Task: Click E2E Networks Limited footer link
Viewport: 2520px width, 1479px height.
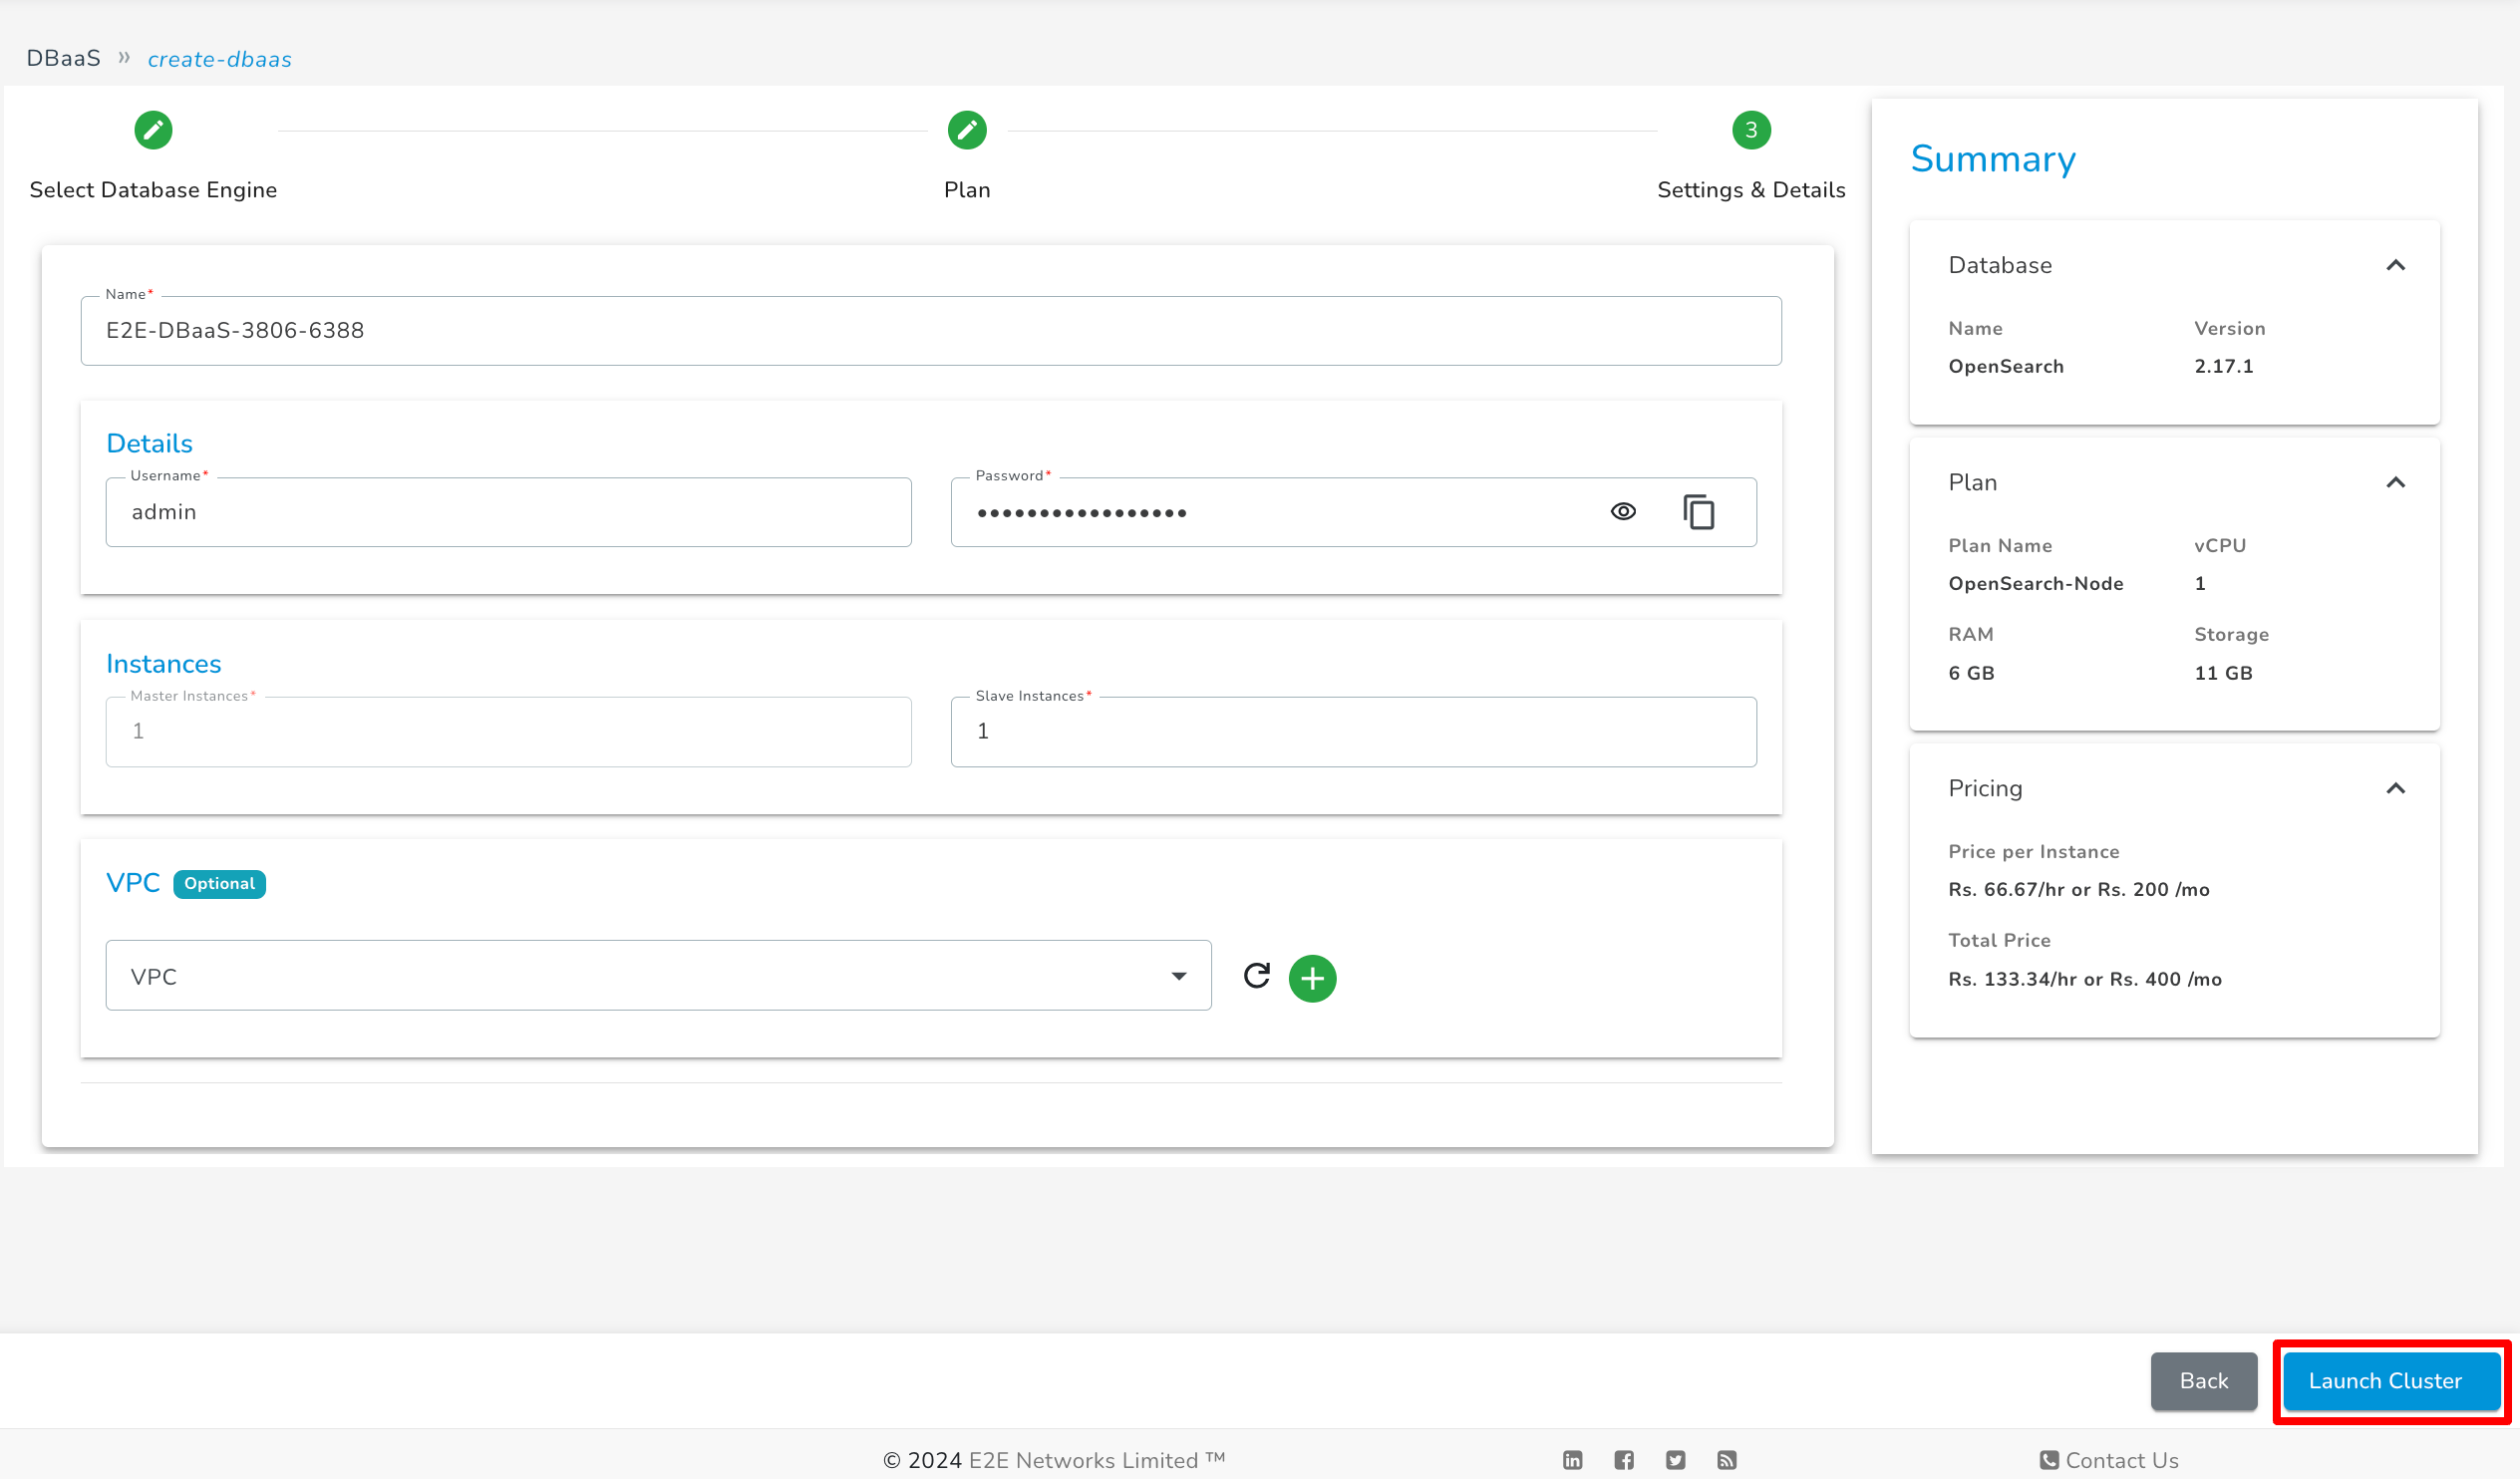Action: (x=1097, y=1460)
